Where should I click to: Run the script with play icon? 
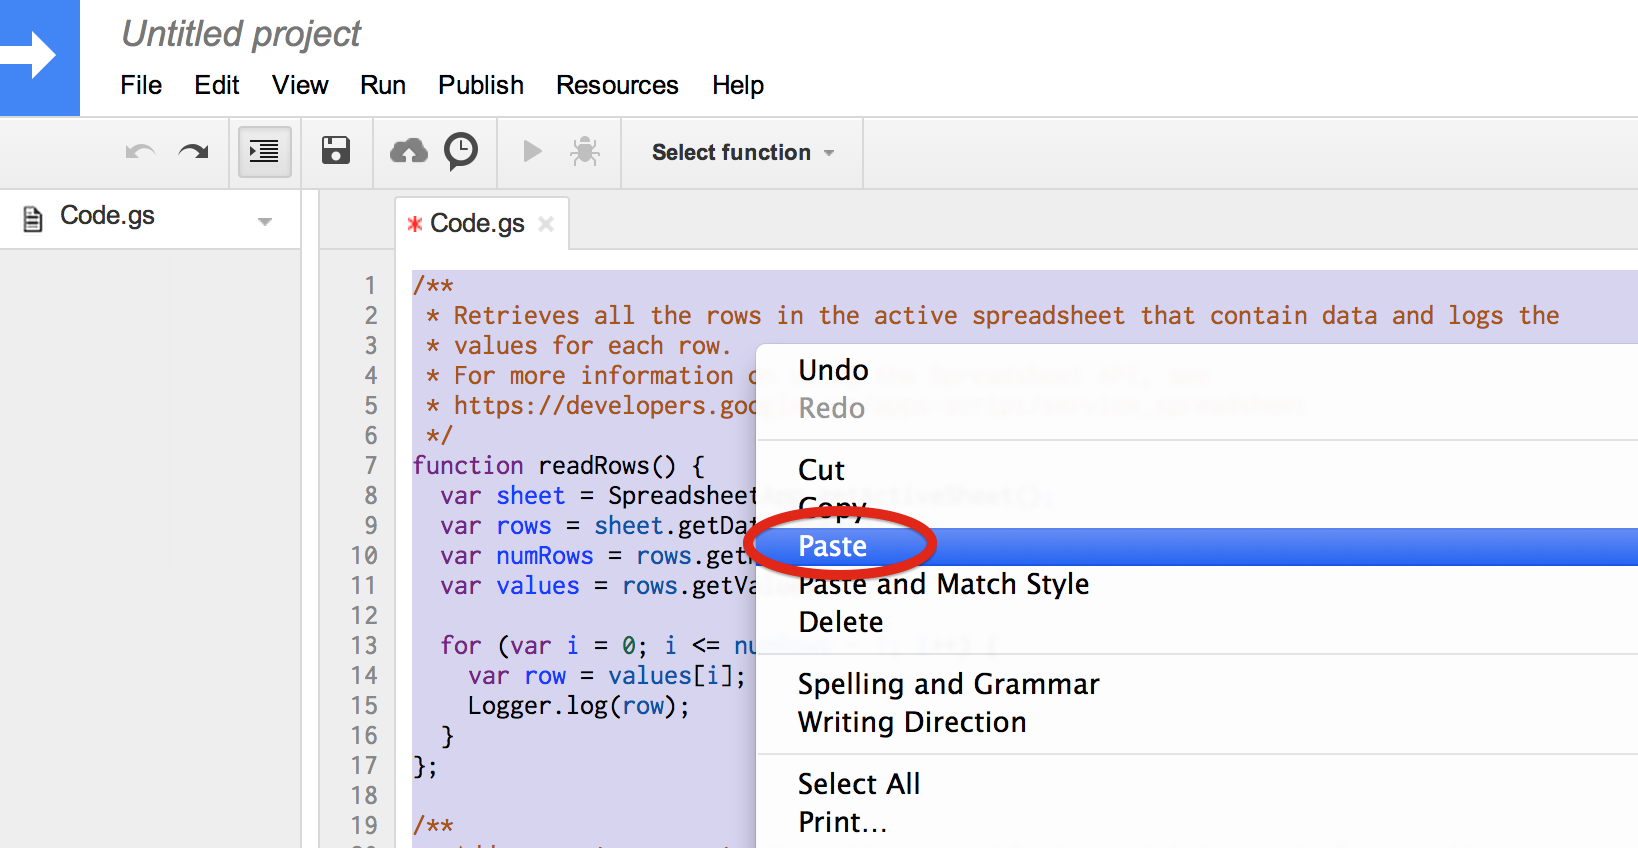(532, 152)
